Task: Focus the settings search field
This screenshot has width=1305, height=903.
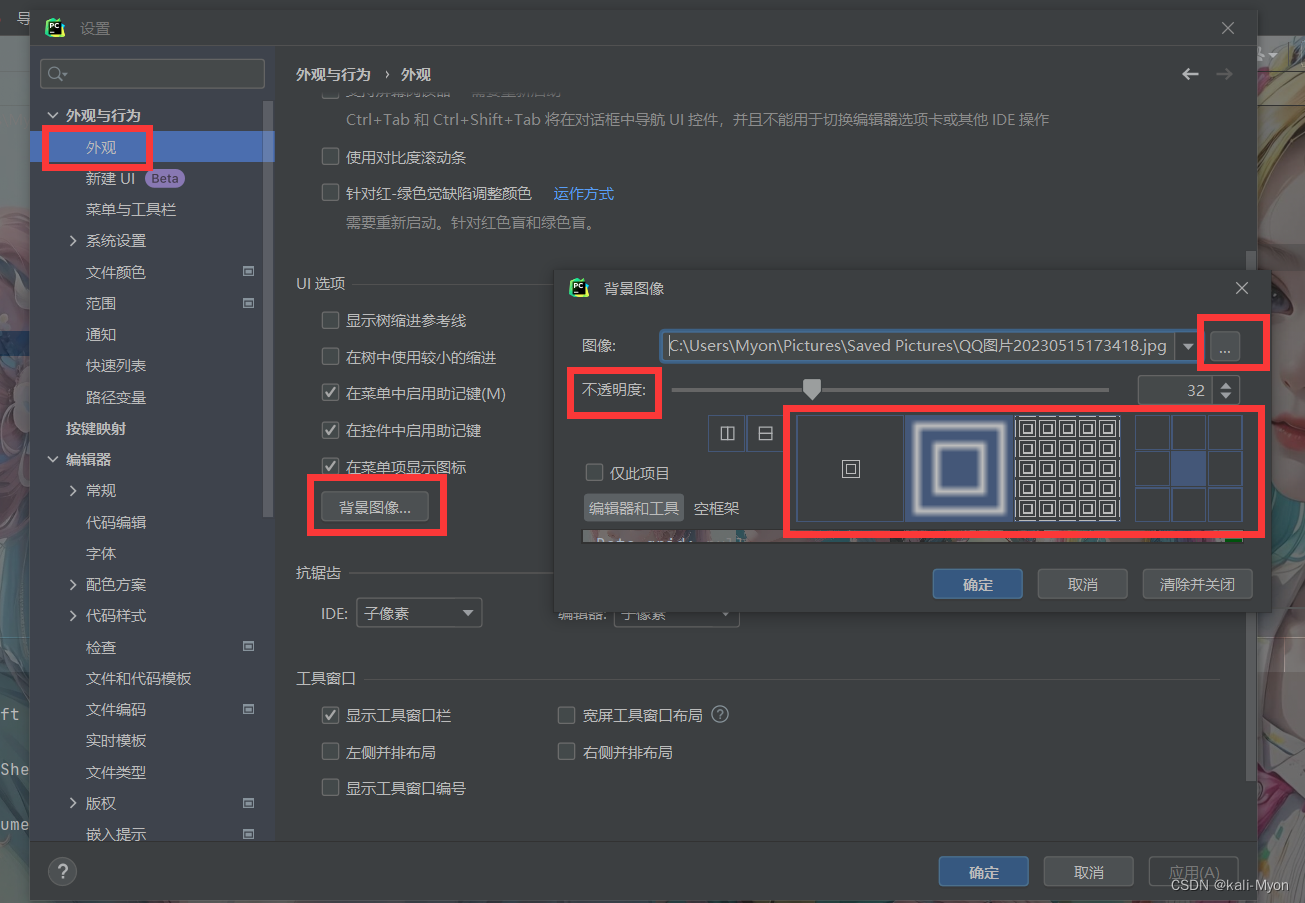Action: [152, 74]
